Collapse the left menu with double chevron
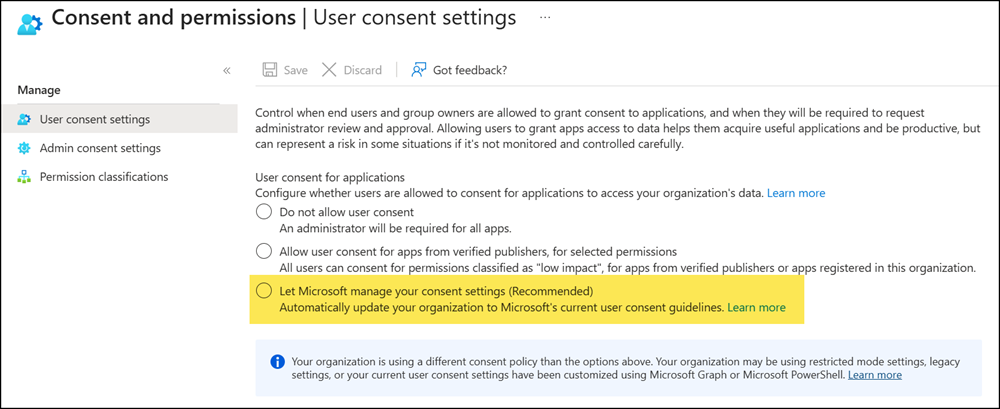Screen dimensions: 1000x409 [227, 70]
